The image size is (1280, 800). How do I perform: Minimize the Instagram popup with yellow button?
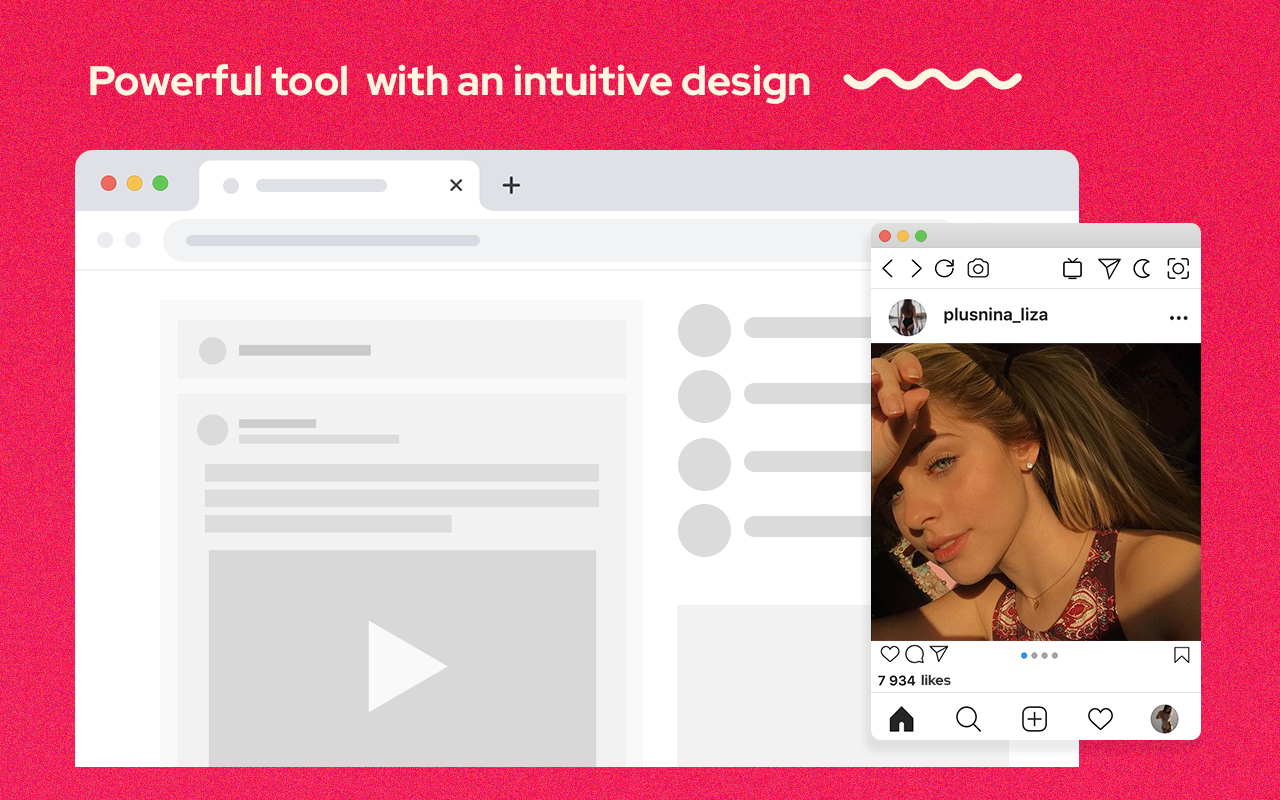903,236
